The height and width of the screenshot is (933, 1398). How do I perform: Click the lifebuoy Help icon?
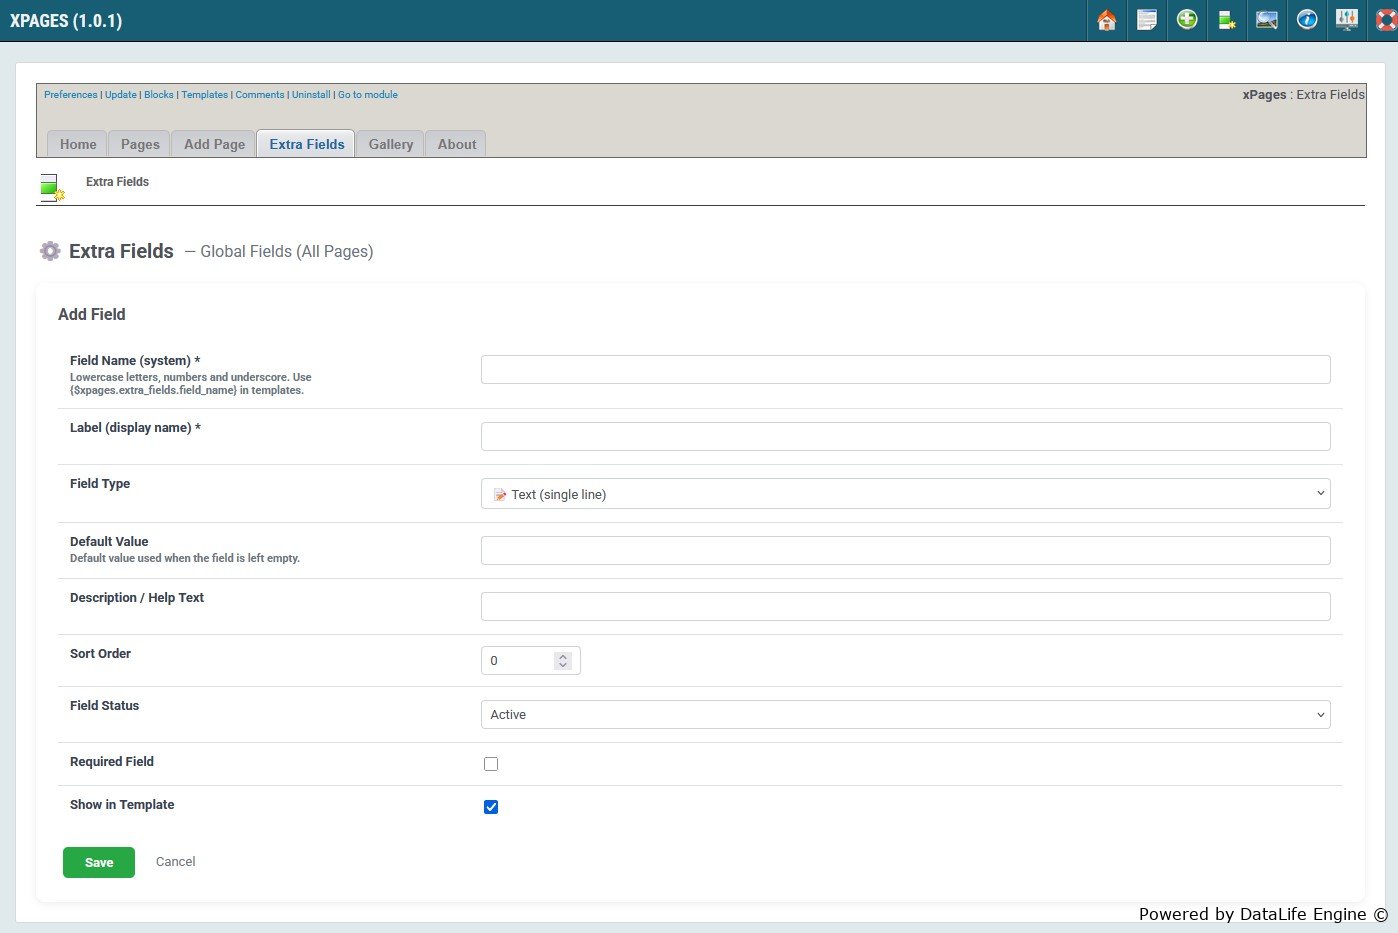pos(1386,20)
